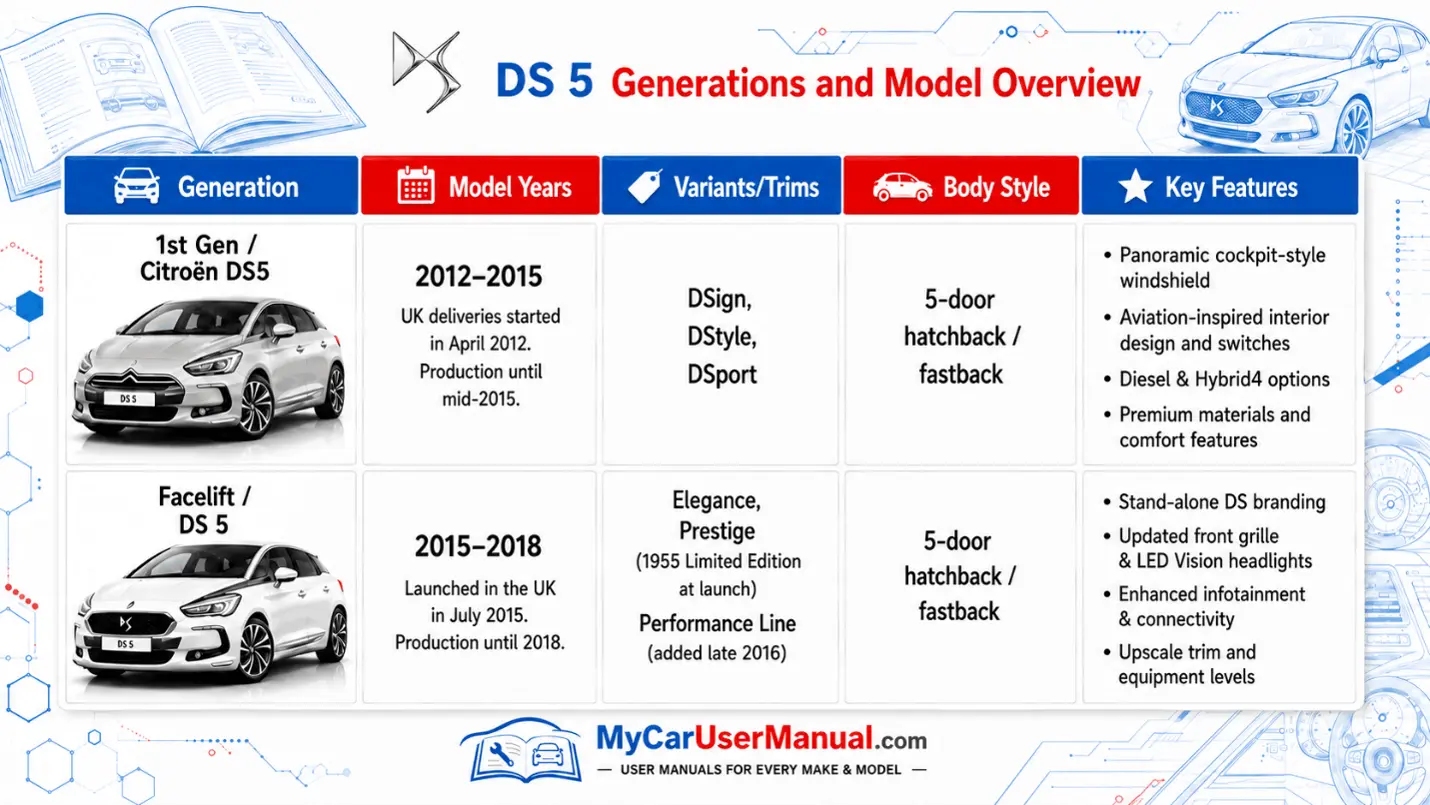1430x805 pixels.
Task: Open the MyCarUserManual.com link
Action: (761, 739)
